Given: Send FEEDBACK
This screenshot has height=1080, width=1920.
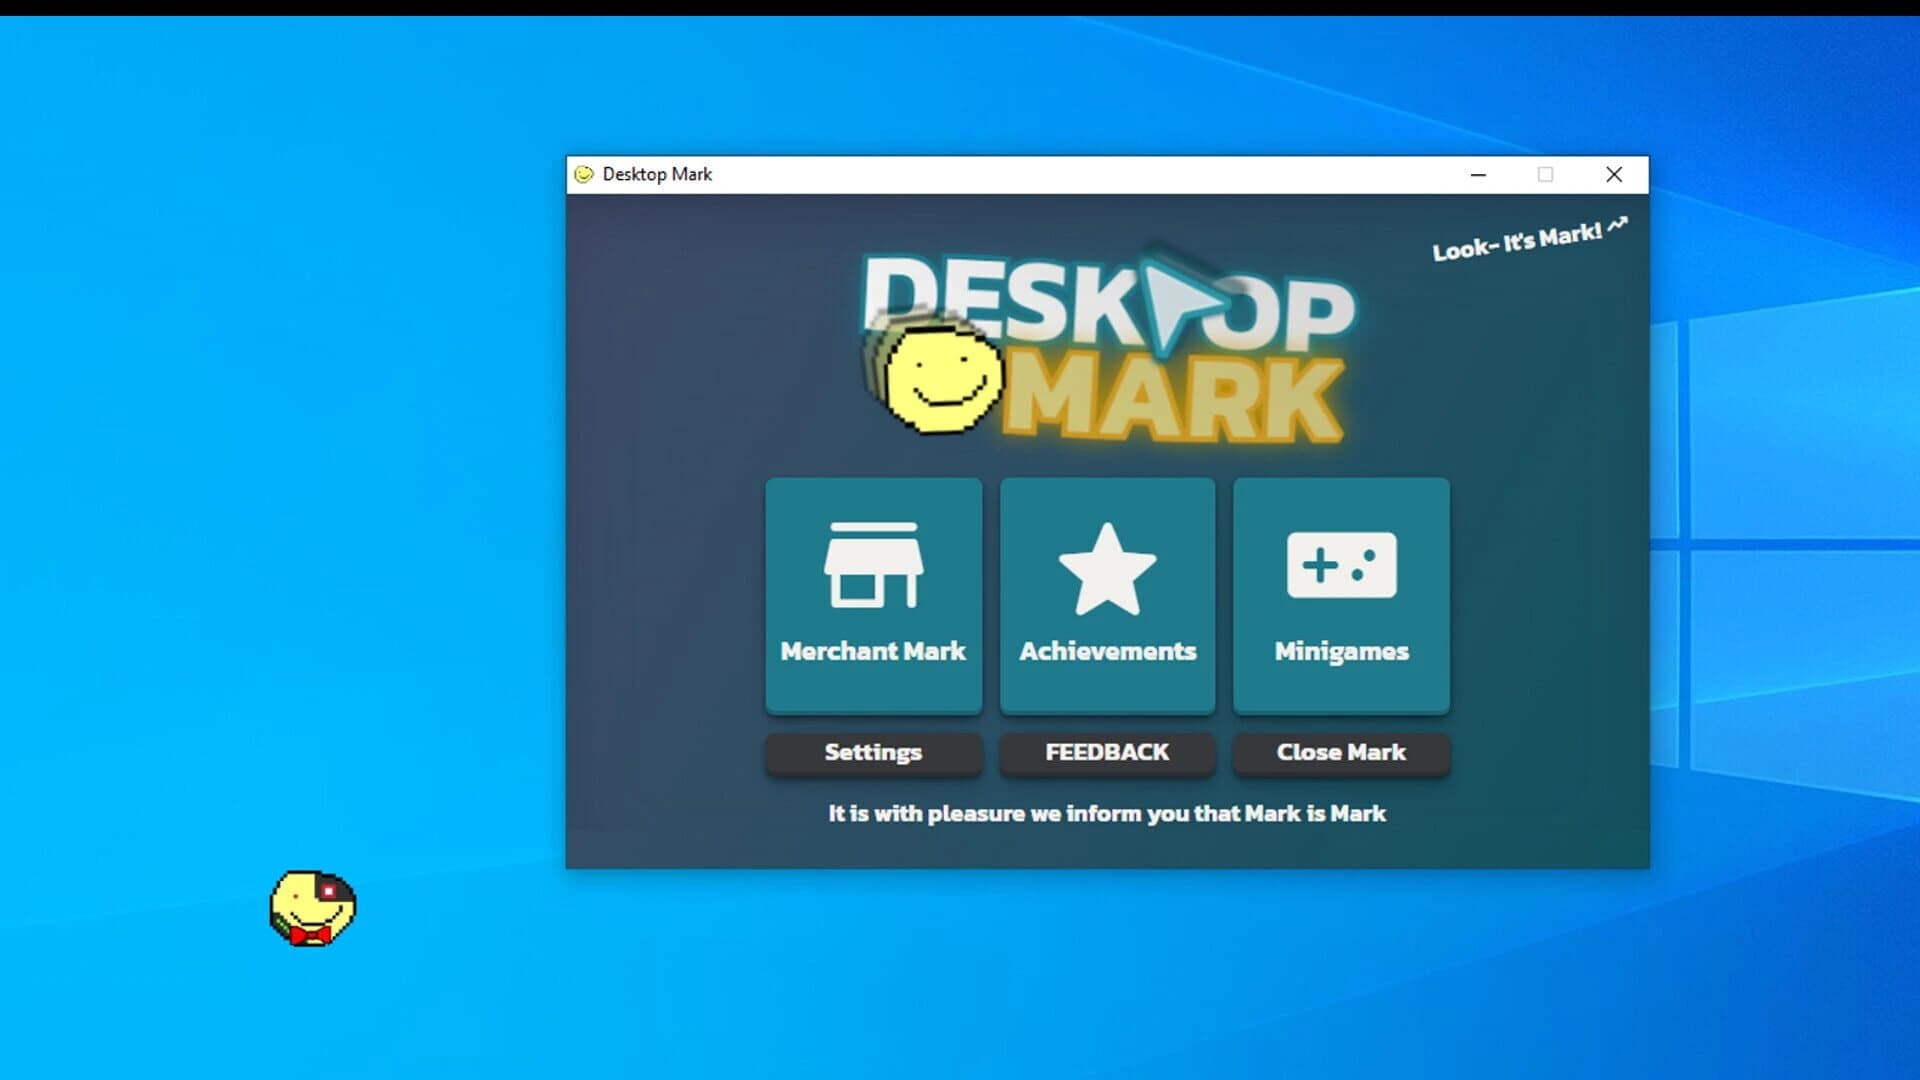Looking at the screenshot, I should [x=1106, y=752].
